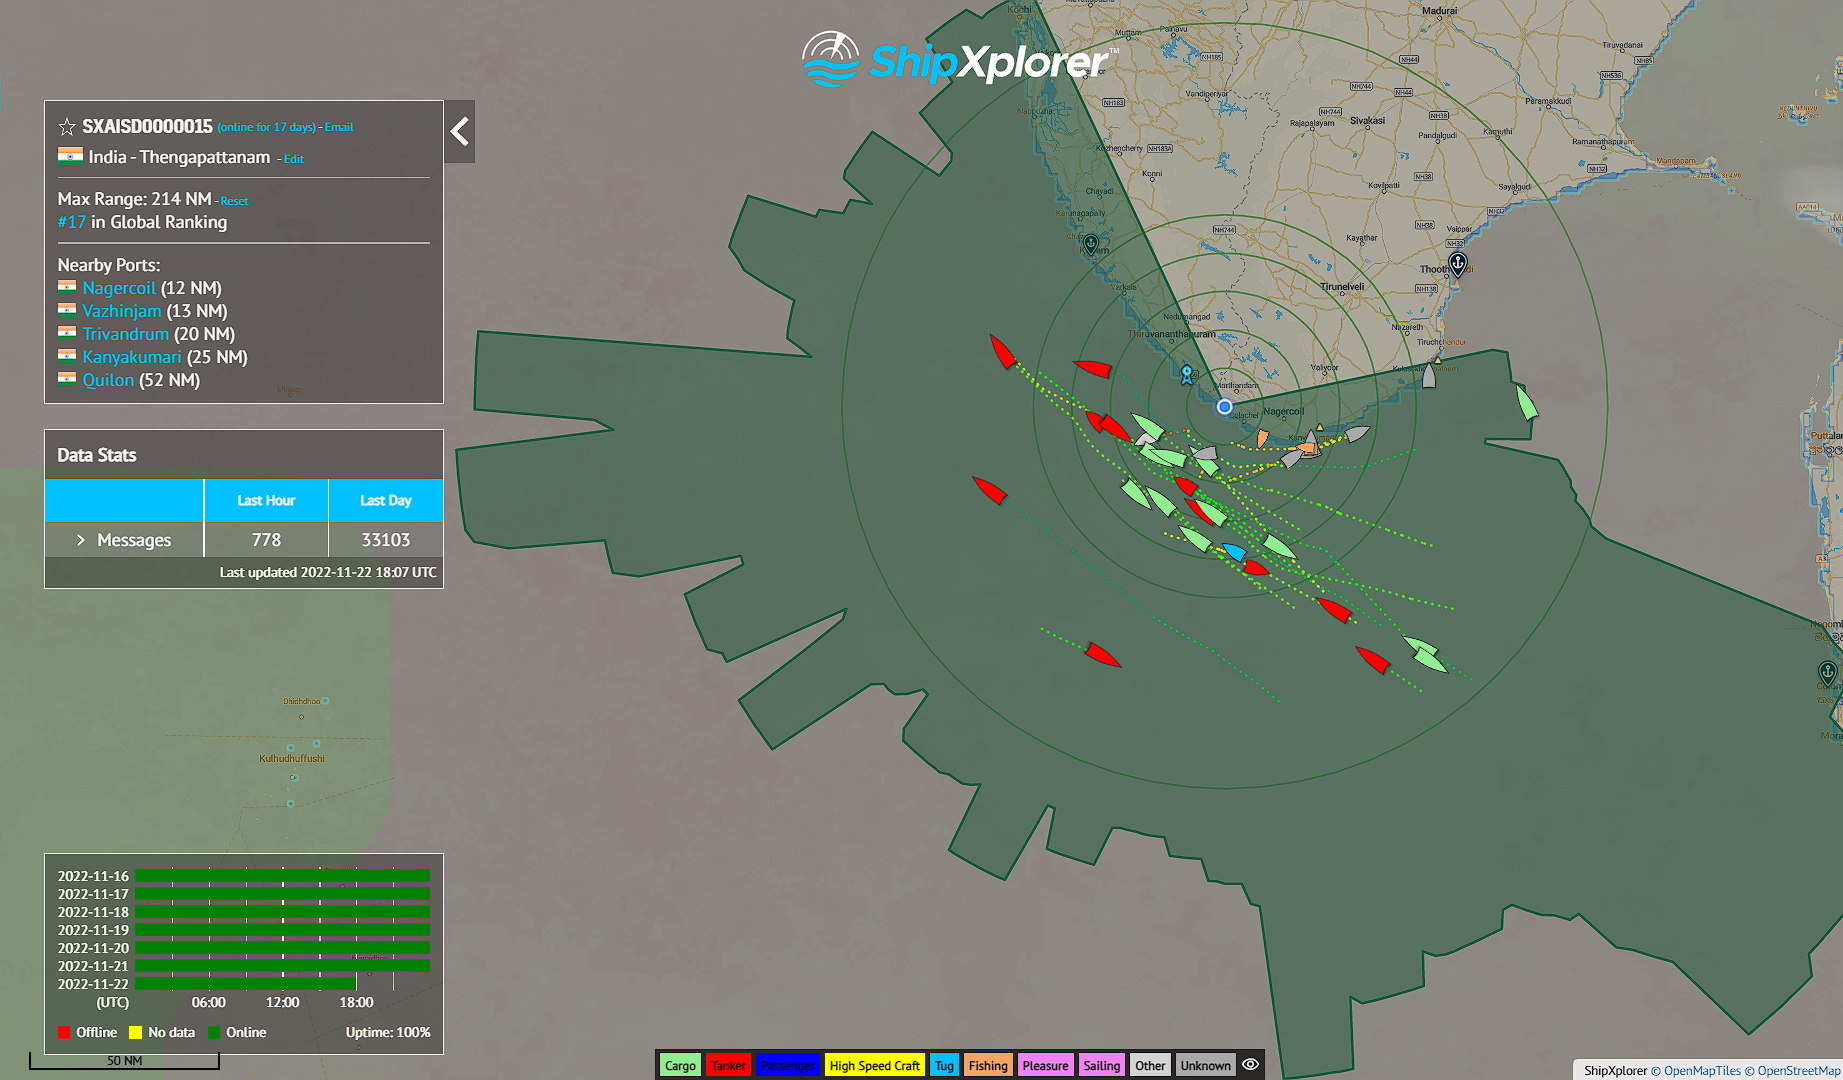
Task: Click the blue tug vessel icon
Action: (1235, 551)
